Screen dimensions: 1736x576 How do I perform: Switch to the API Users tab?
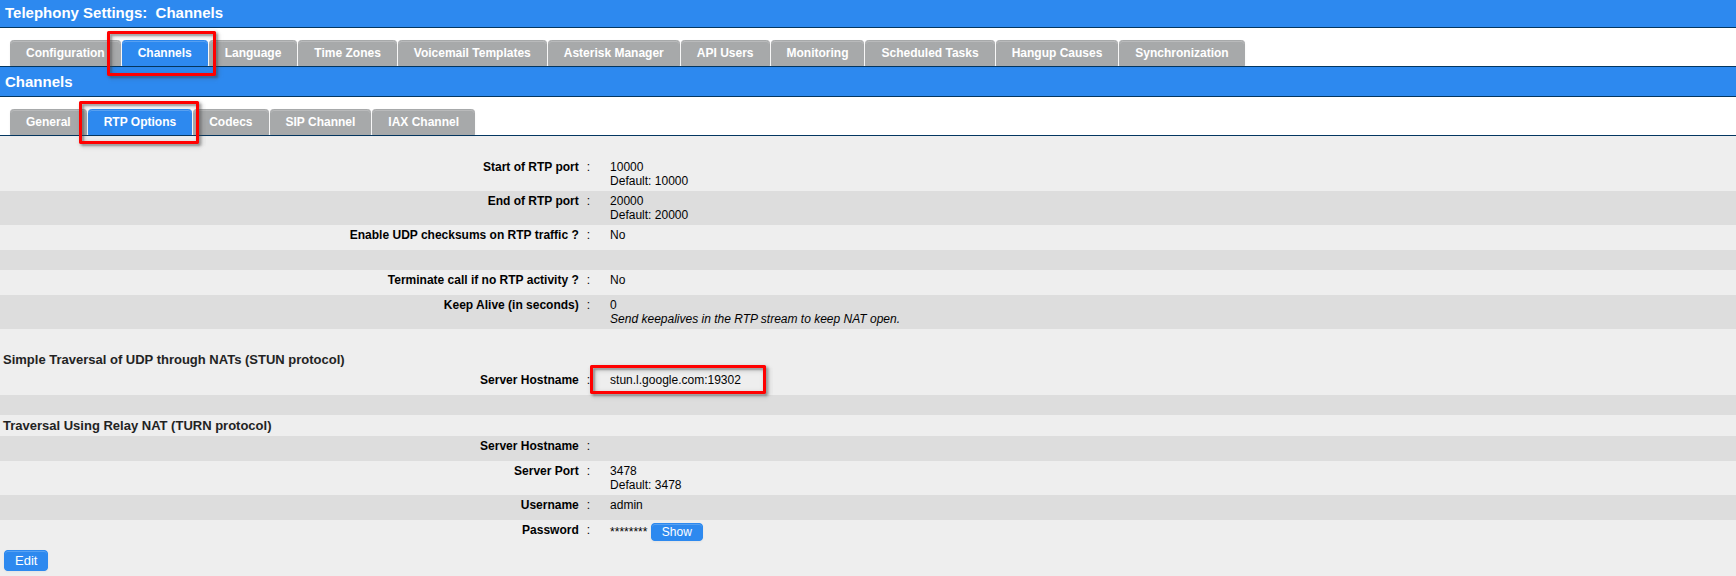pos(724,53)
